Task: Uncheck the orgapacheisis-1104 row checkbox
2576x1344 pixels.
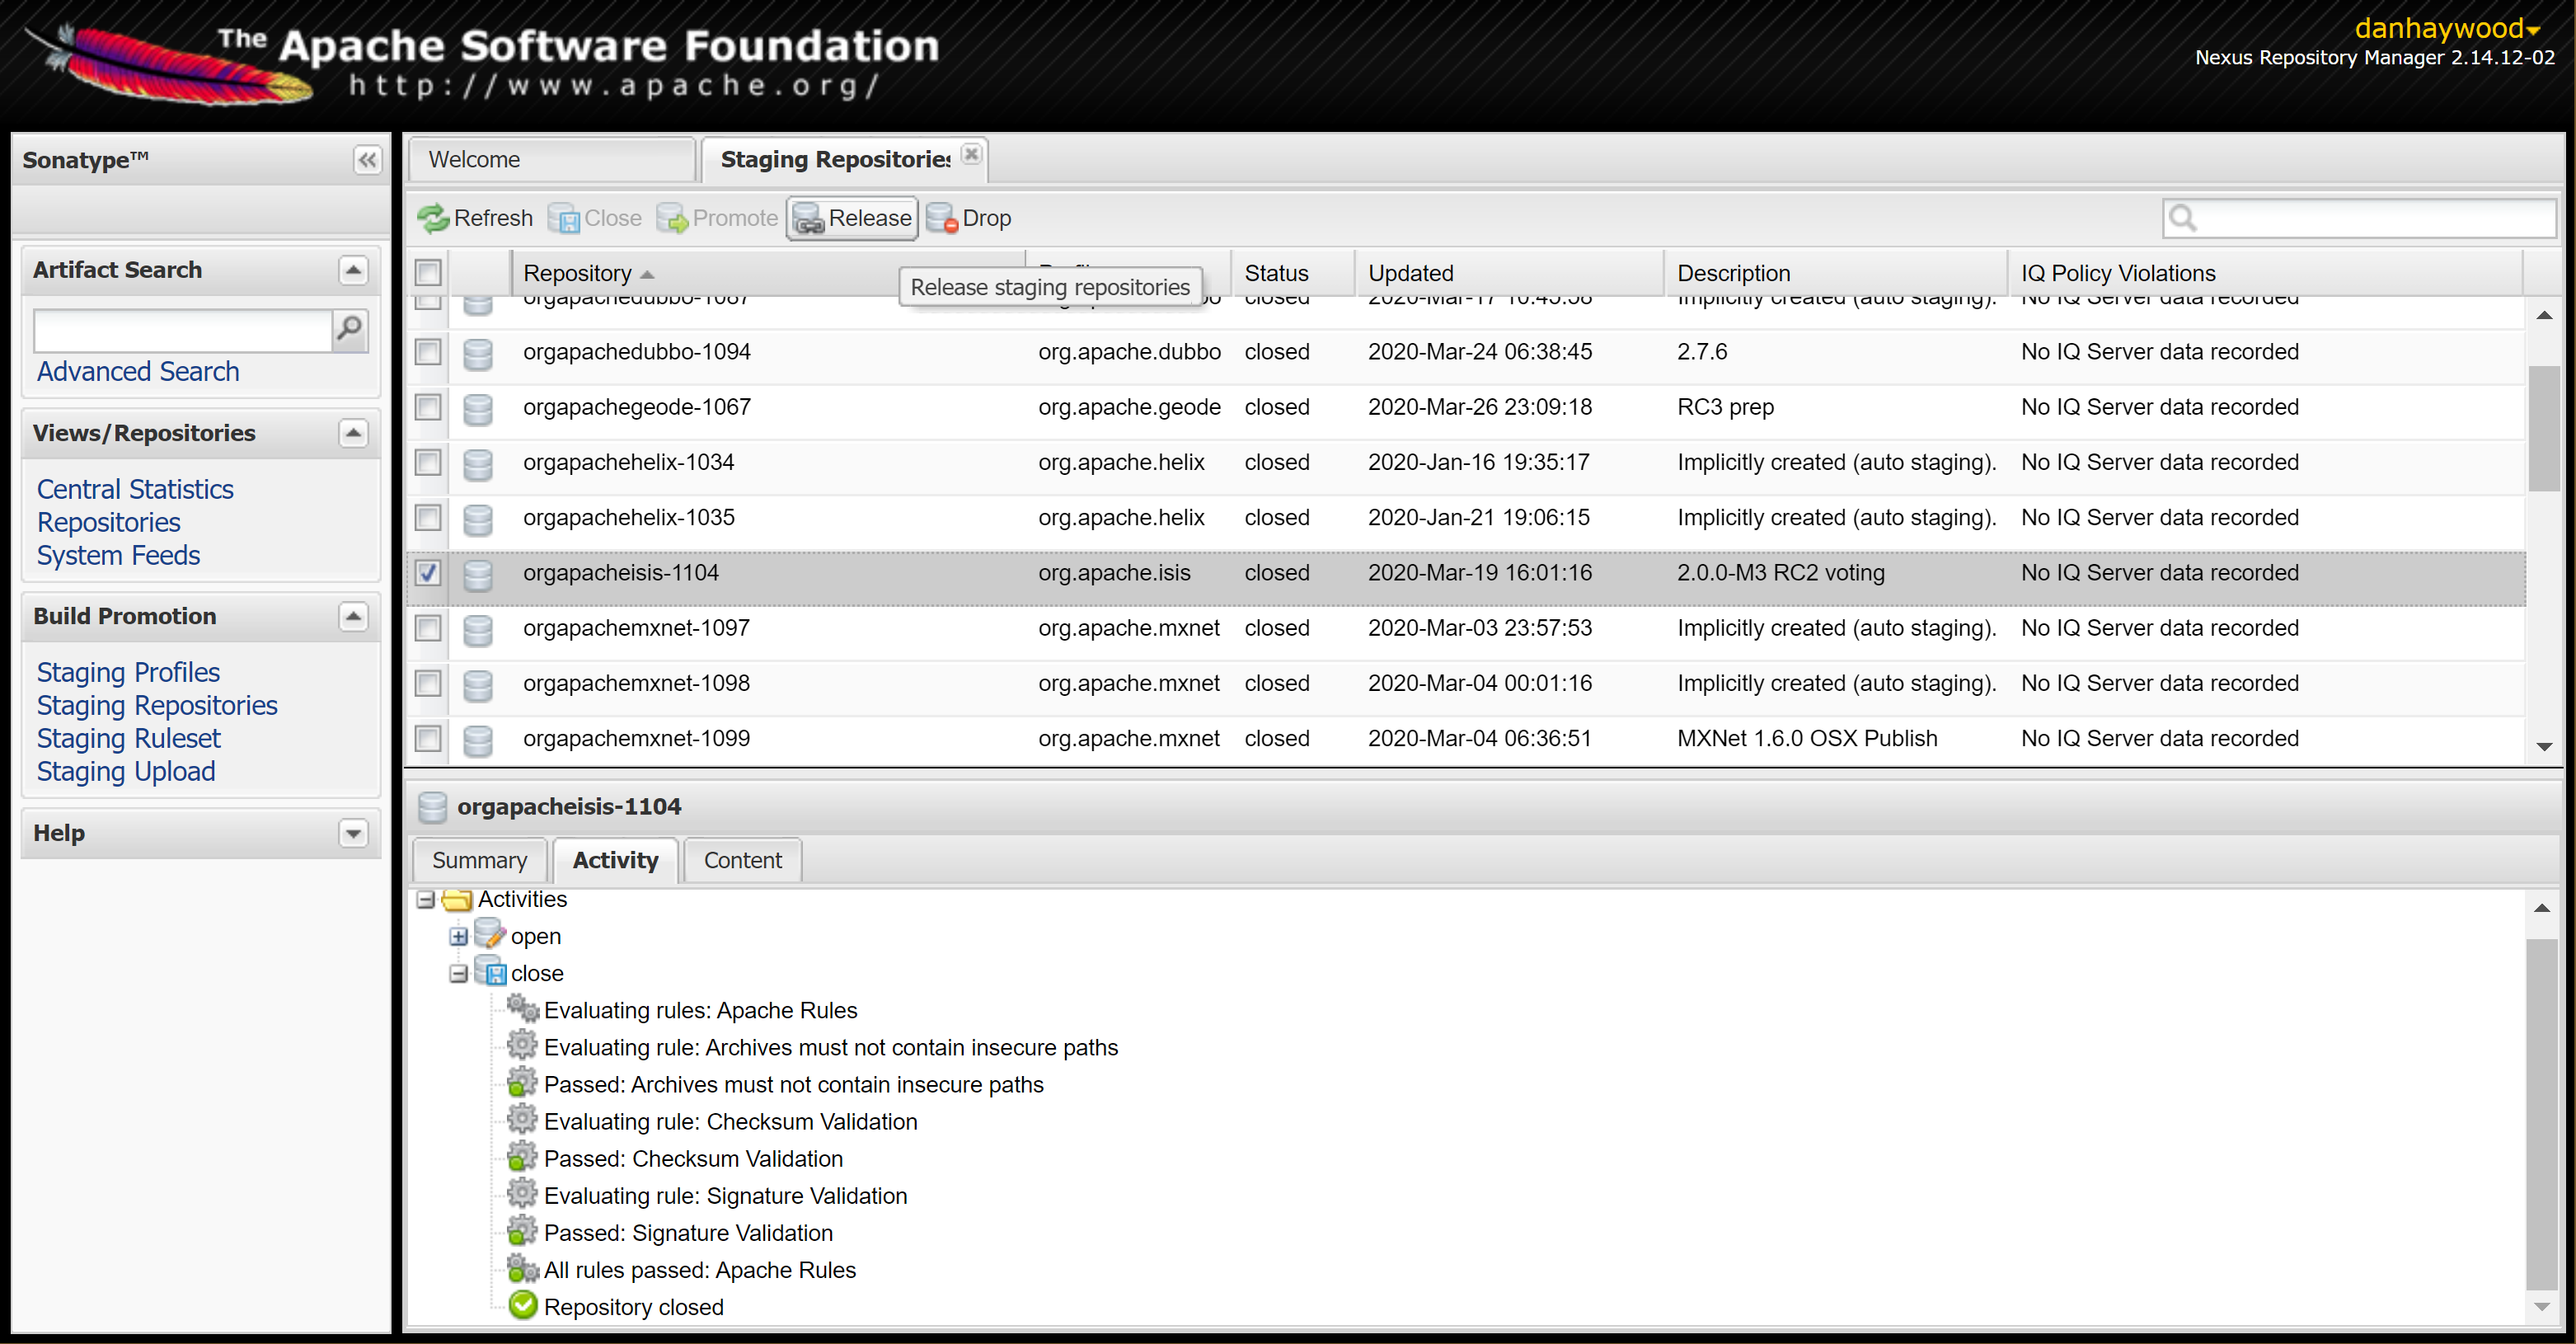Action: 428,573
